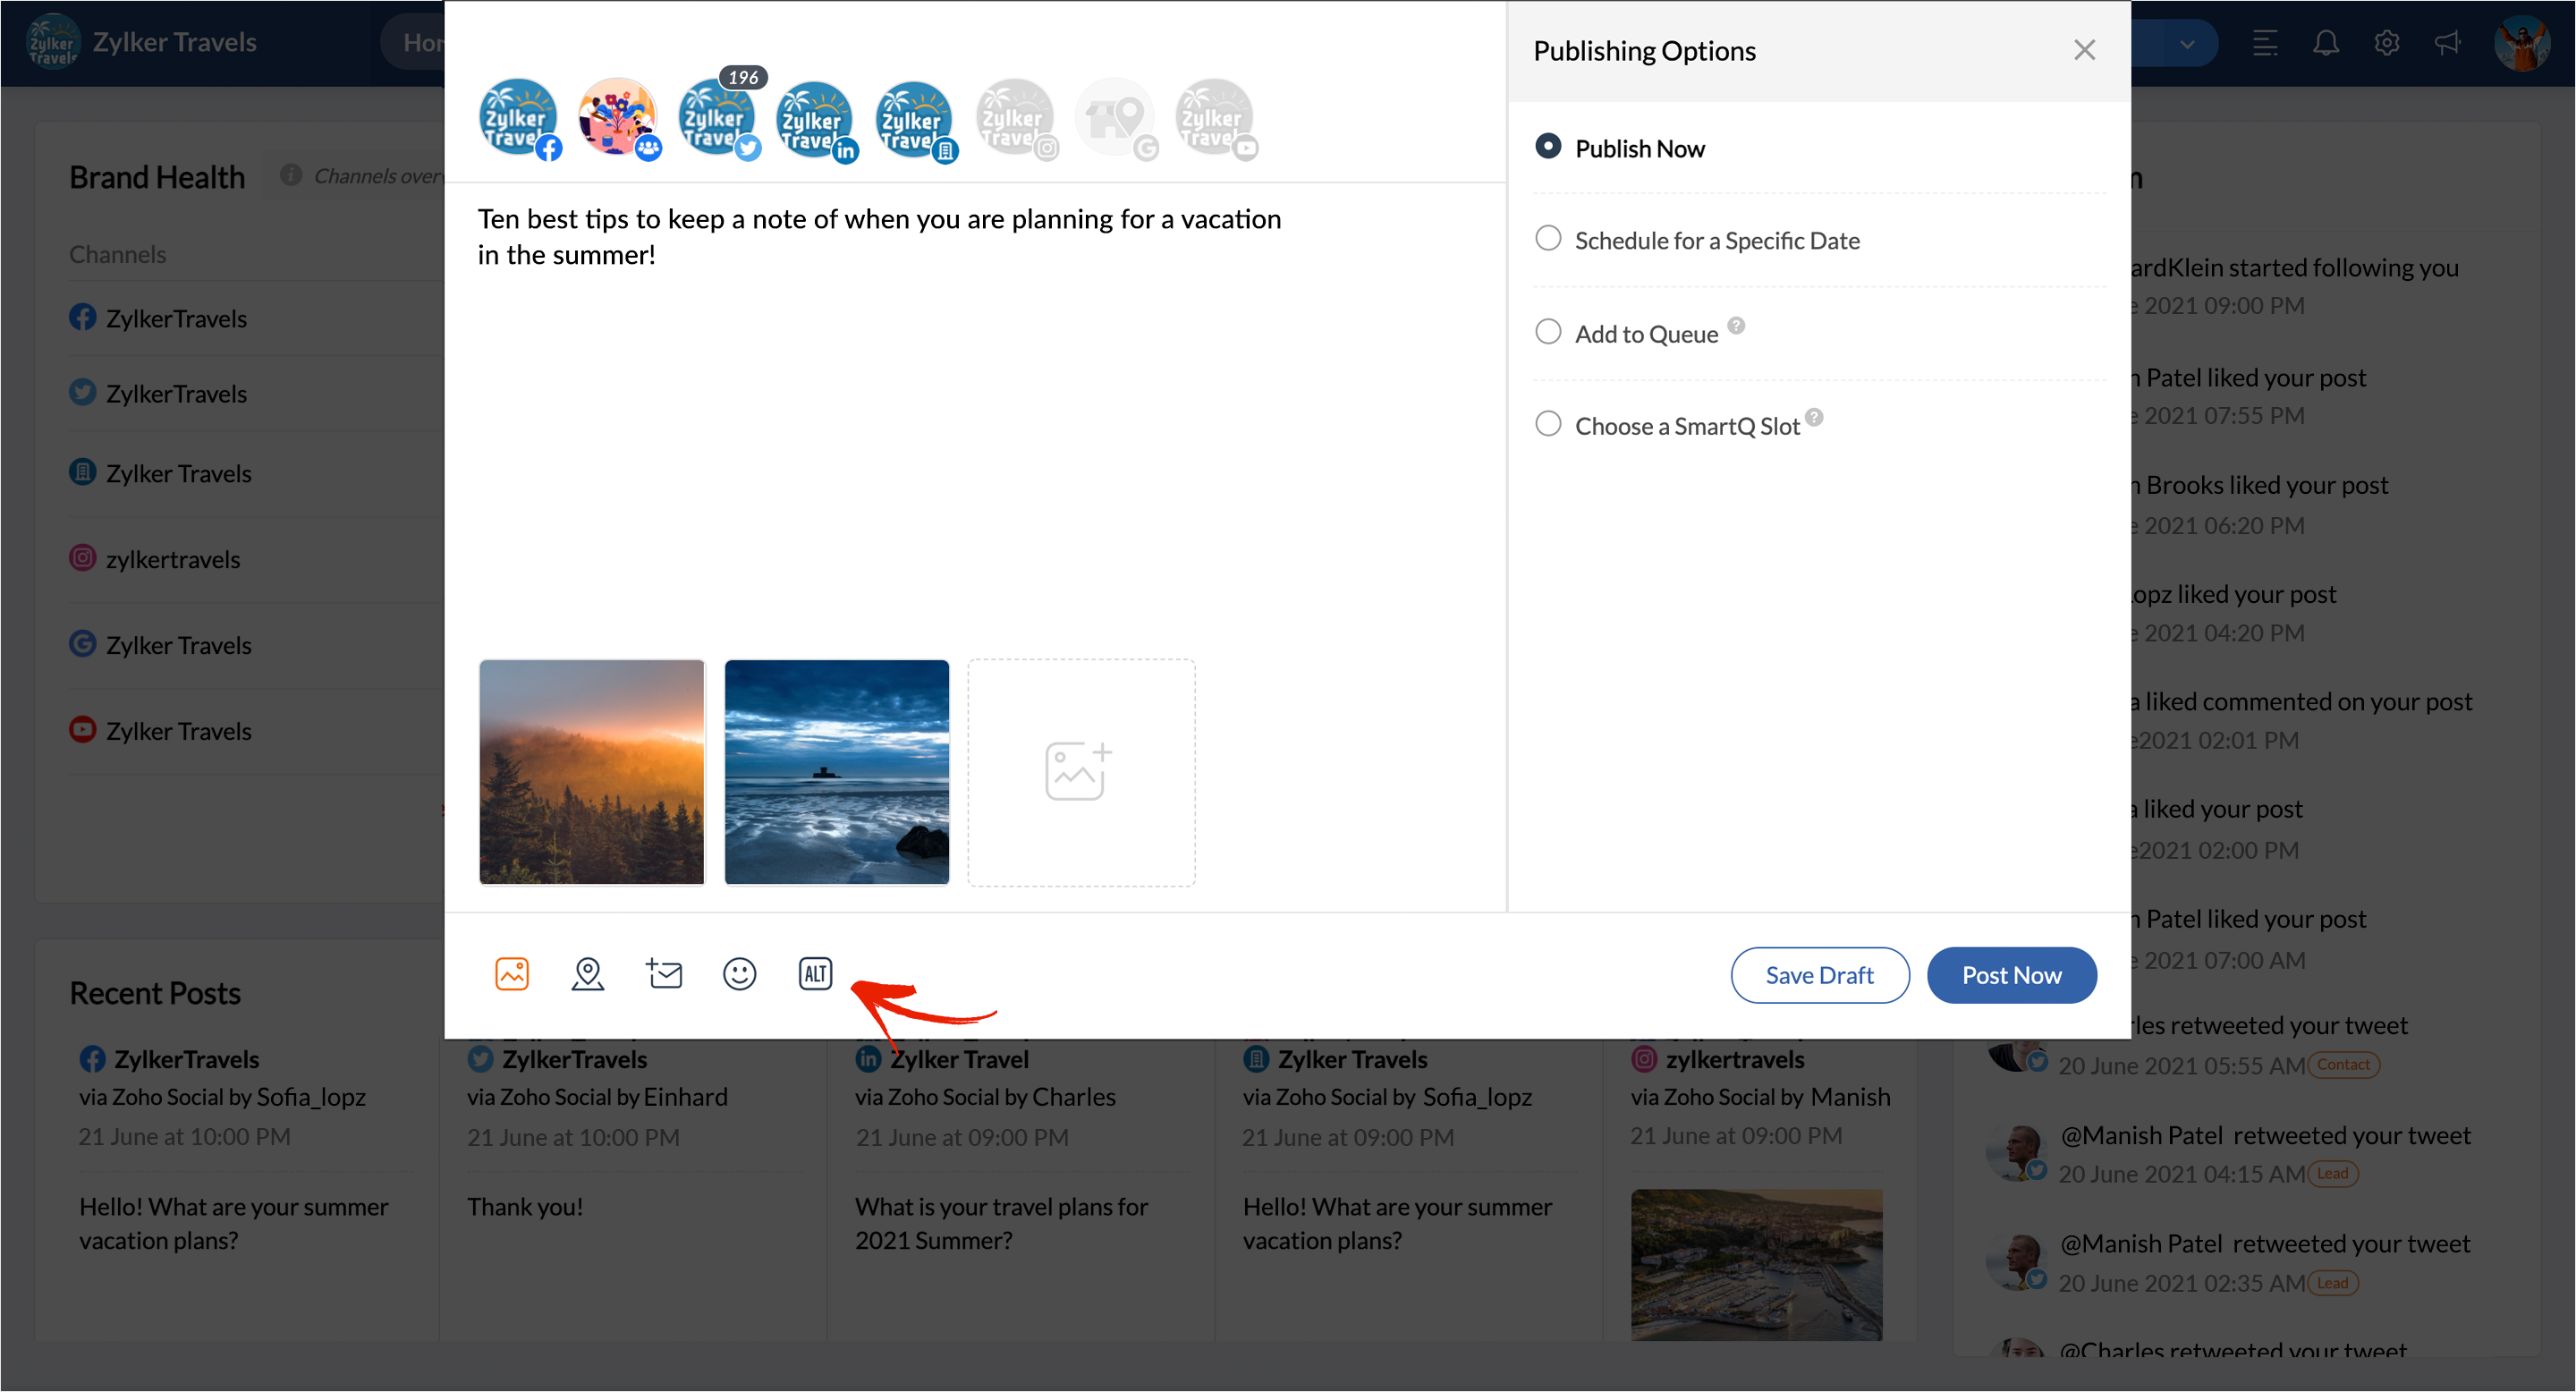Toggle the Twitter channel avatar with 196 badge
The image size is (2576, 1392).
click(716, 118)
